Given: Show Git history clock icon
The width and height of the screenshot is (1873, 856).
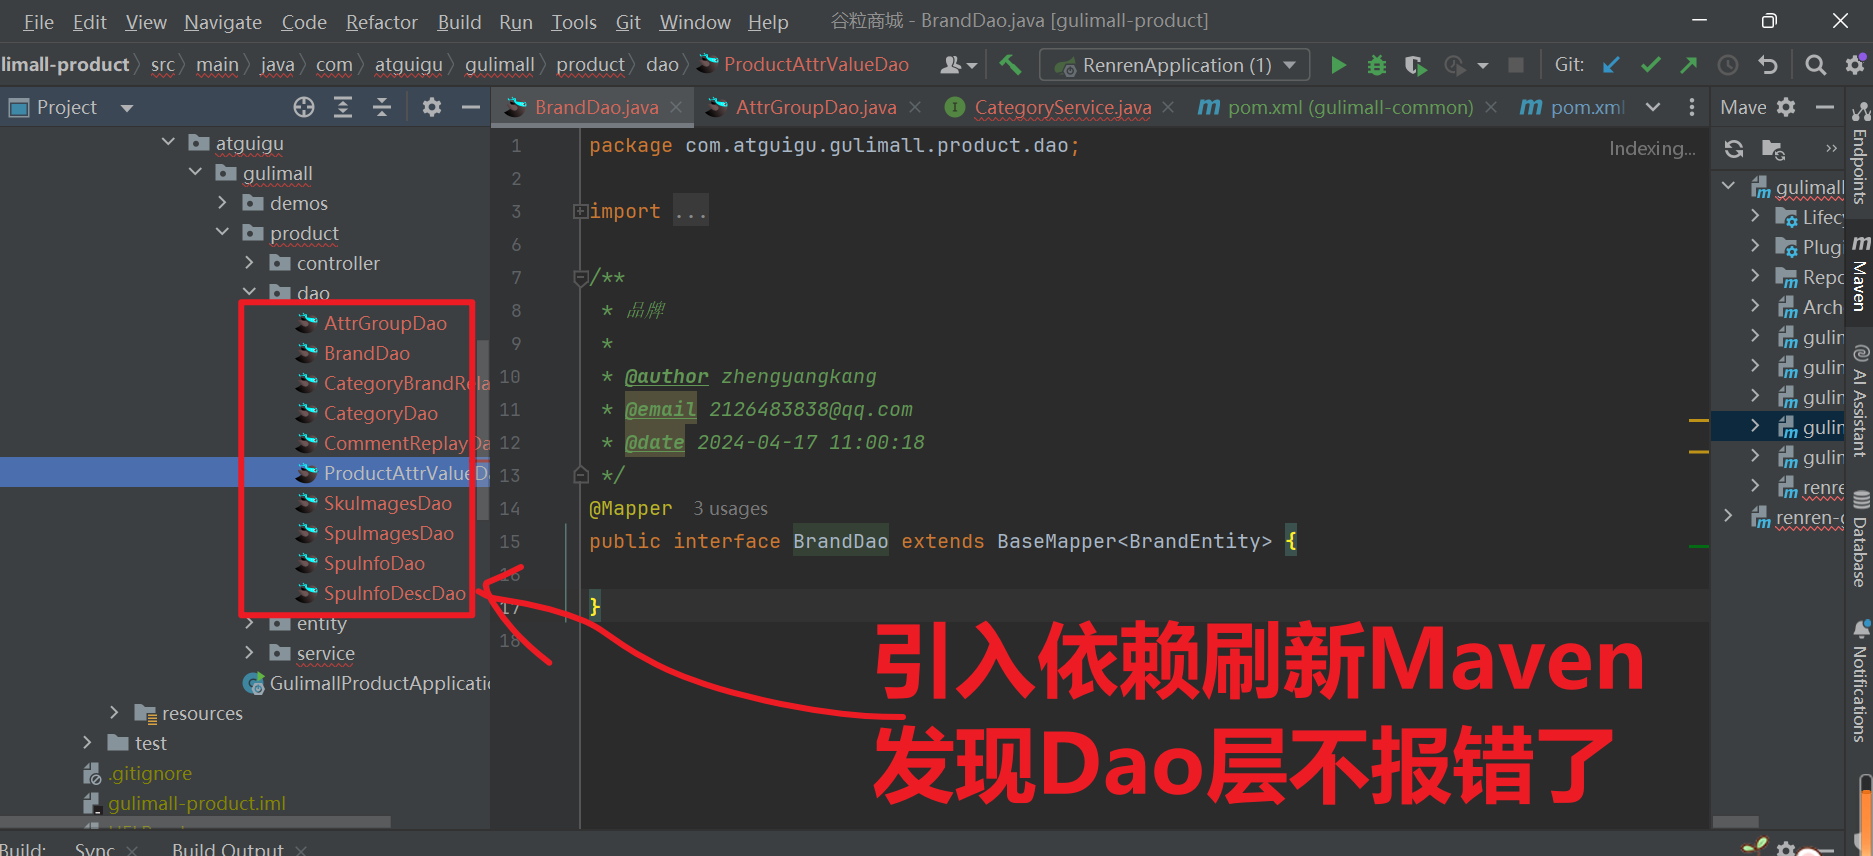Looking at the screenshot, I should coord(1728,65).
